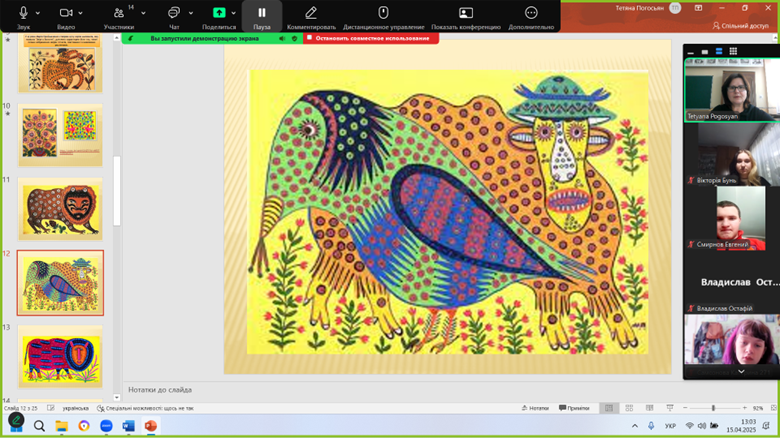780x438 pixels.
Task: Open accessibility checker Спеціальні можливості
Action: coord(145,408)
